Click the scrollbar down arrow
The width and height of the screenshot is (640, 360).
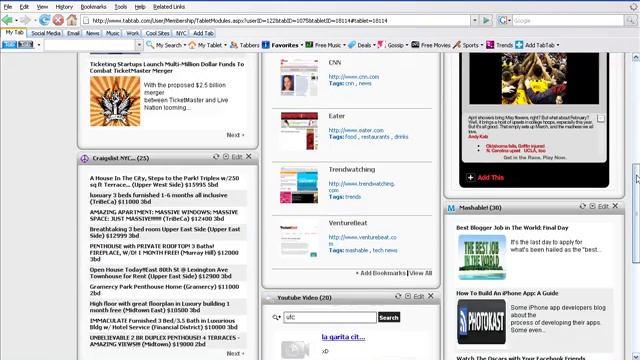click(636, 356)
